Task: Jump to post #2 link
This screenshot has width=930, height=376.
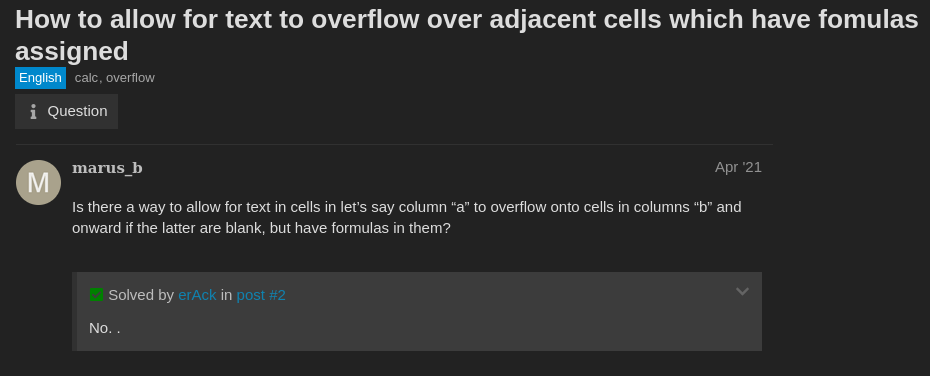Action: coord(261,295)
